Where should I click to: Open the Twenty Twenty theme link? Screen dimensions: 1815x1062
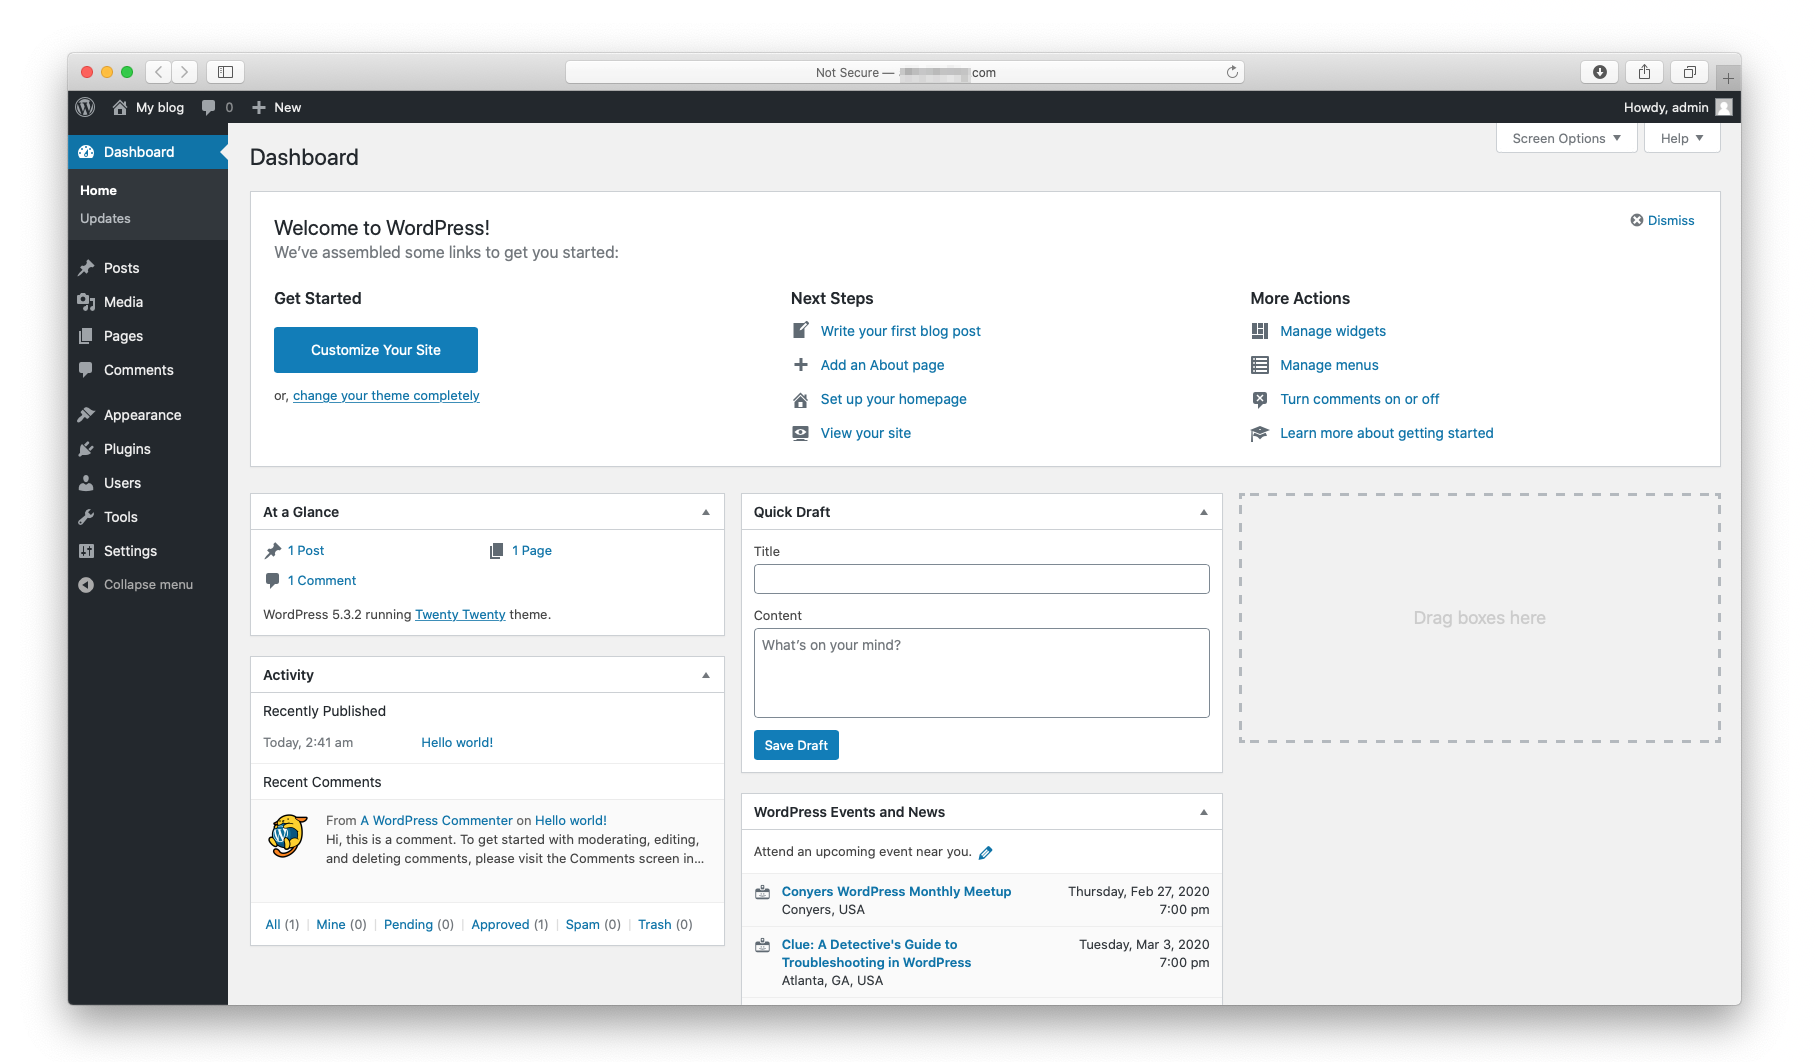point(460,615)
